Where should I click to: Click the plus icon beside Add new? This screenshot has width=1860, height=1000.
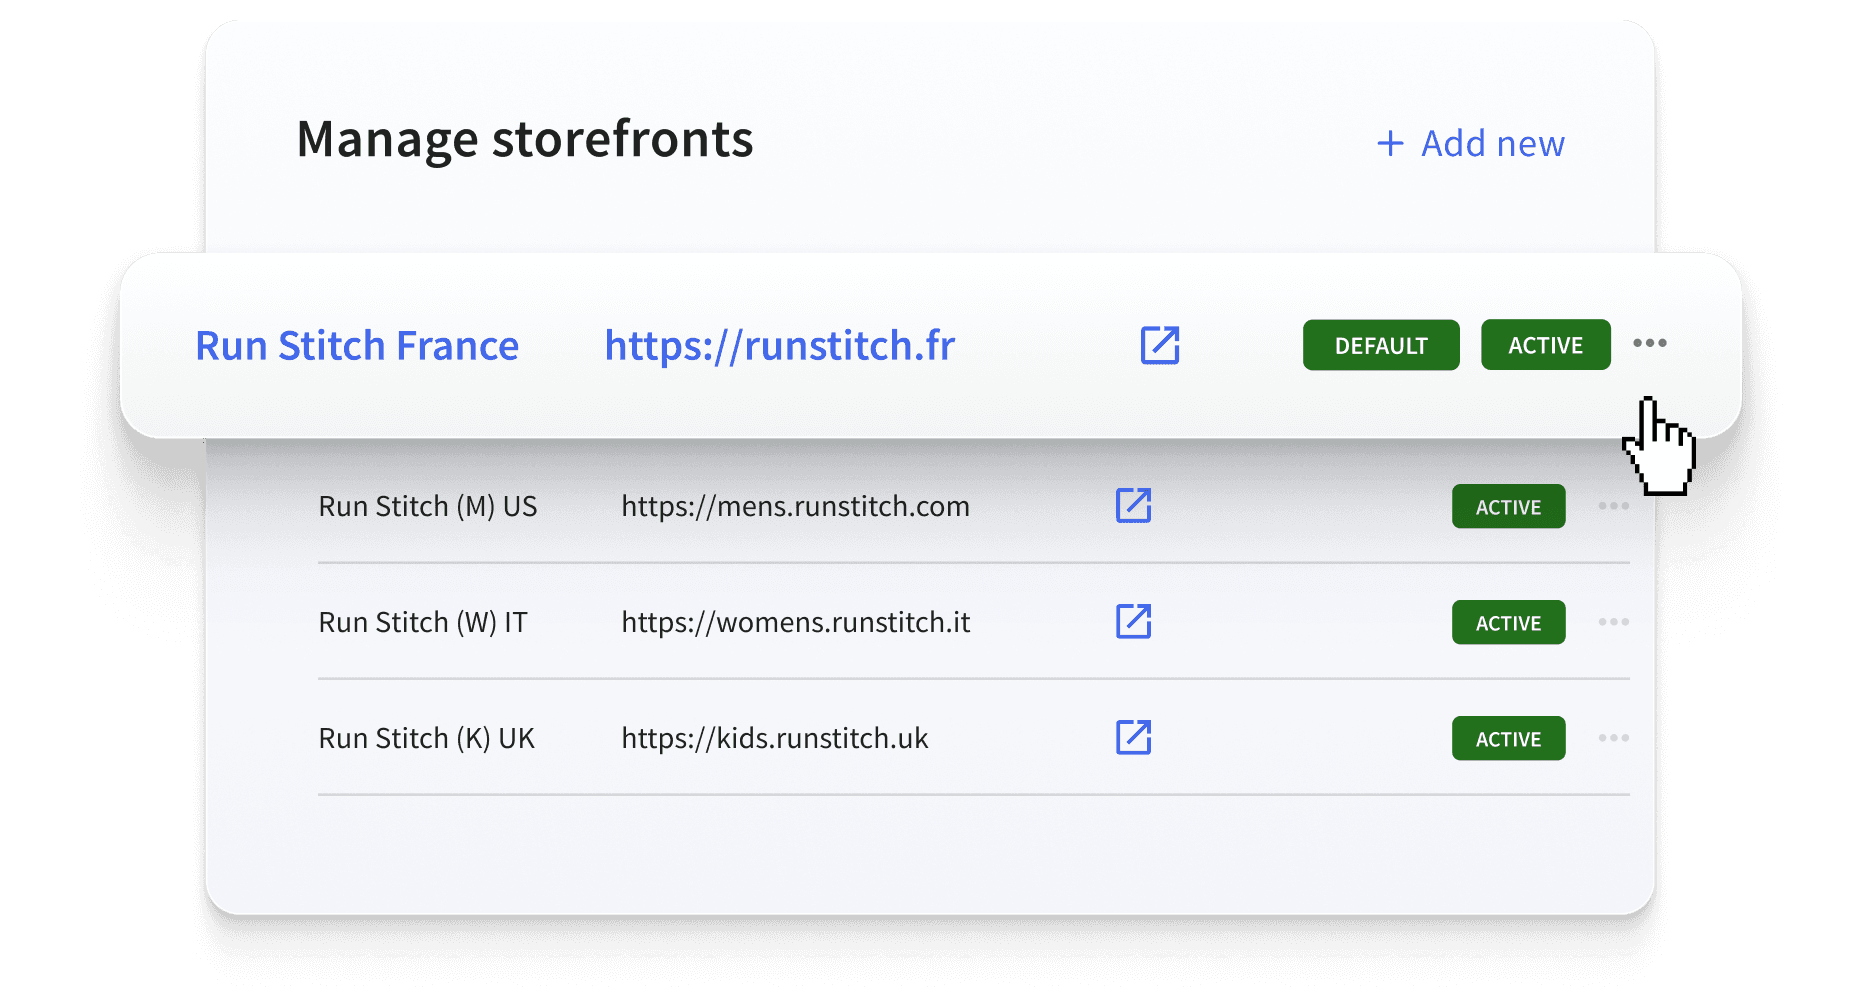(1390, 144)
